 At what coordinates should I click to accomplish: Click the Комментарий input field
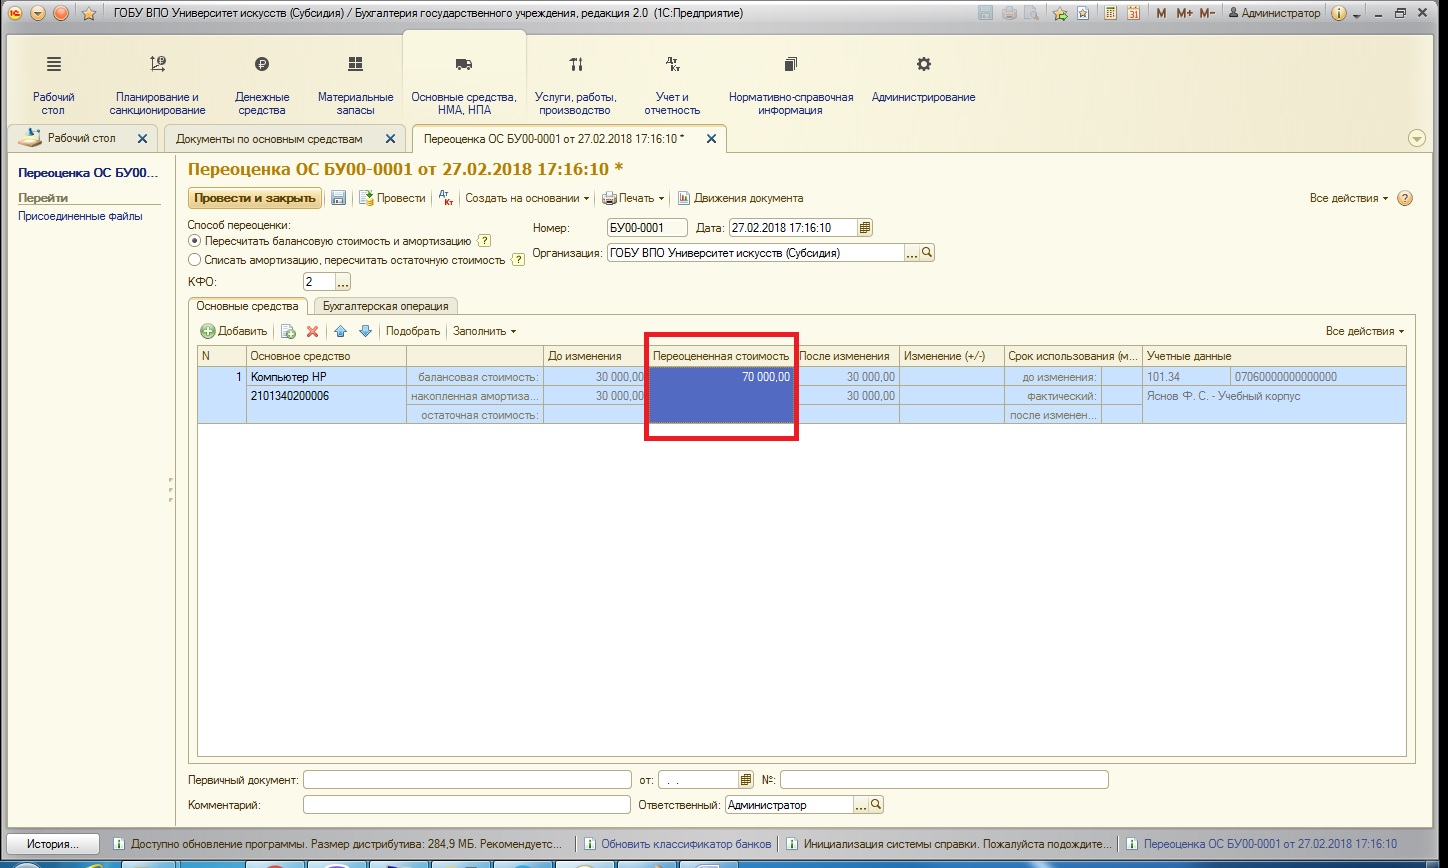click(x=467, y=804)
